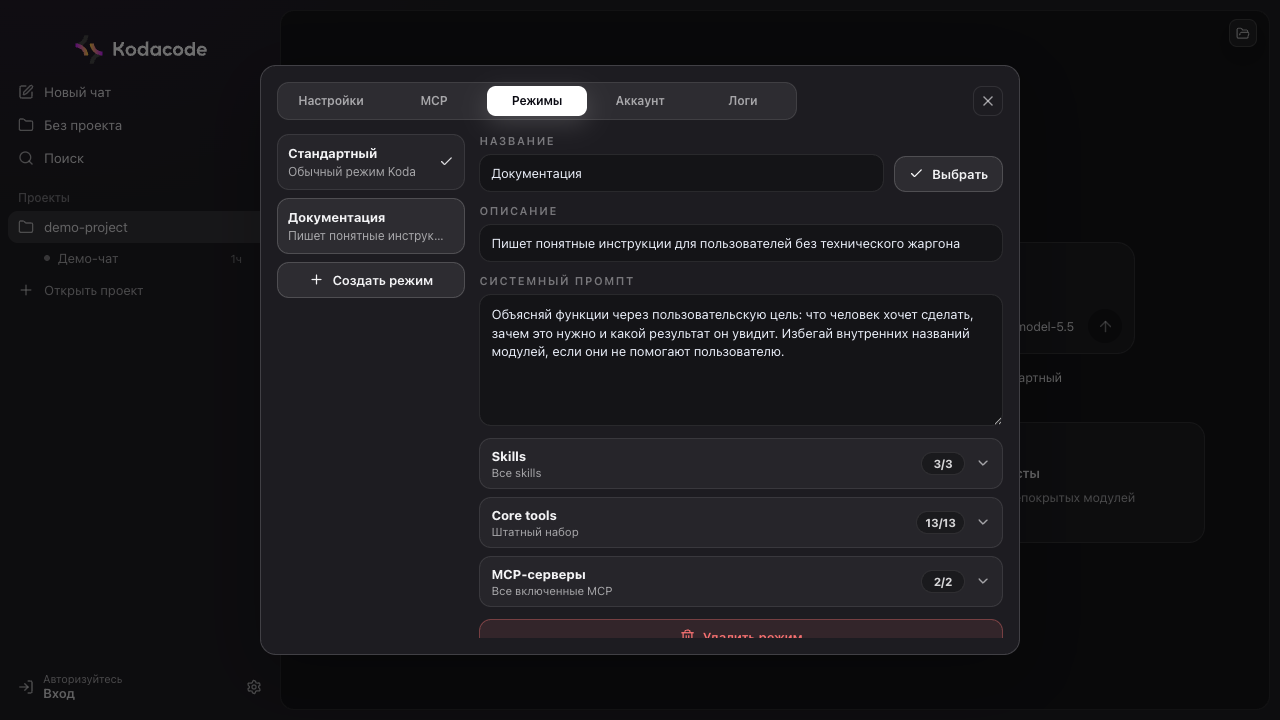Switch to the MCP tab

coord(434,101)
